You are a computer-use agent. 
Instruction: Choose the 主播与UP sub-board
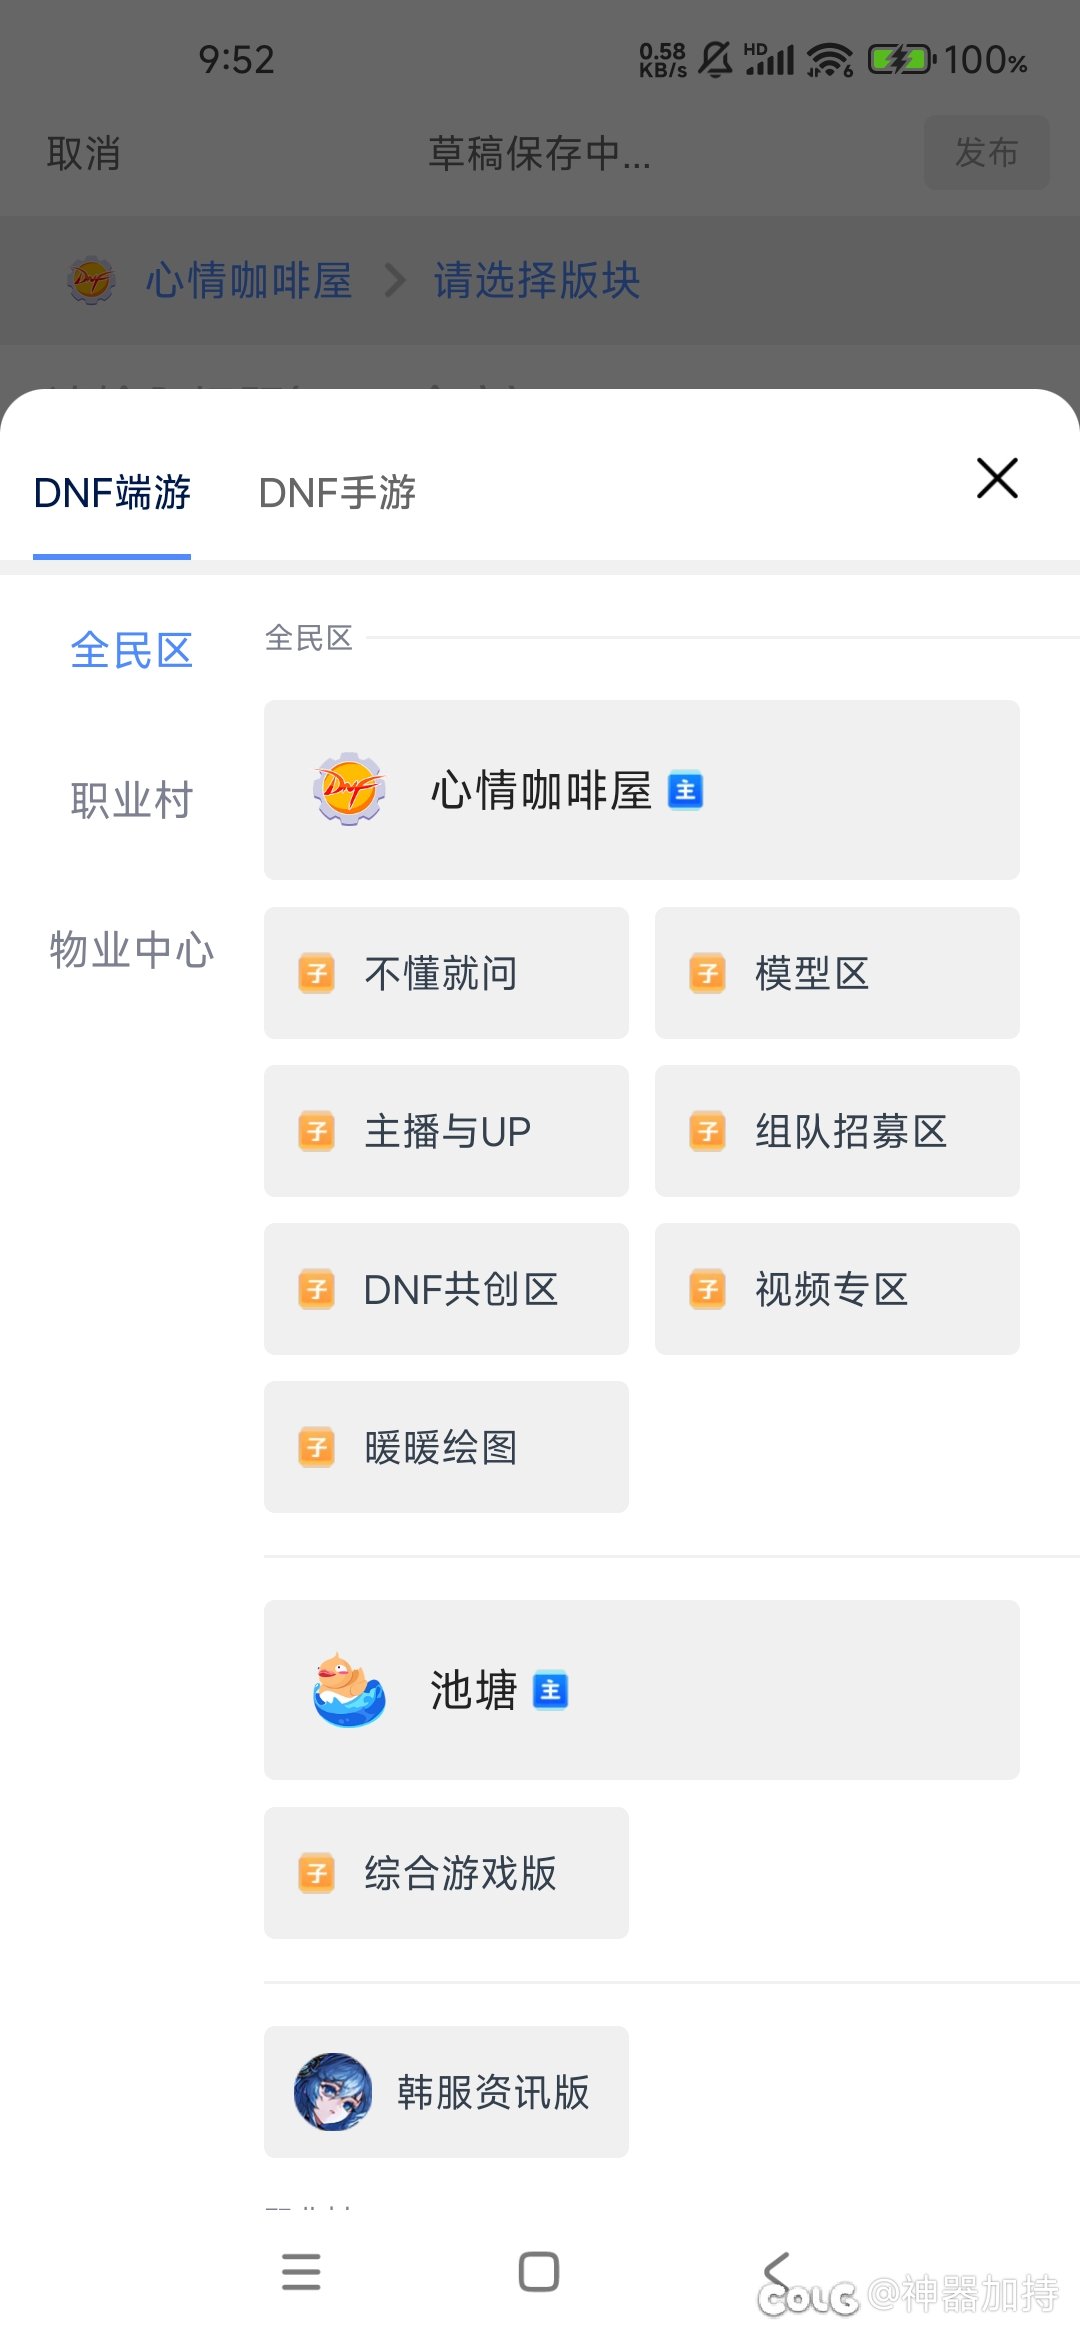[x=446, y=1131]
